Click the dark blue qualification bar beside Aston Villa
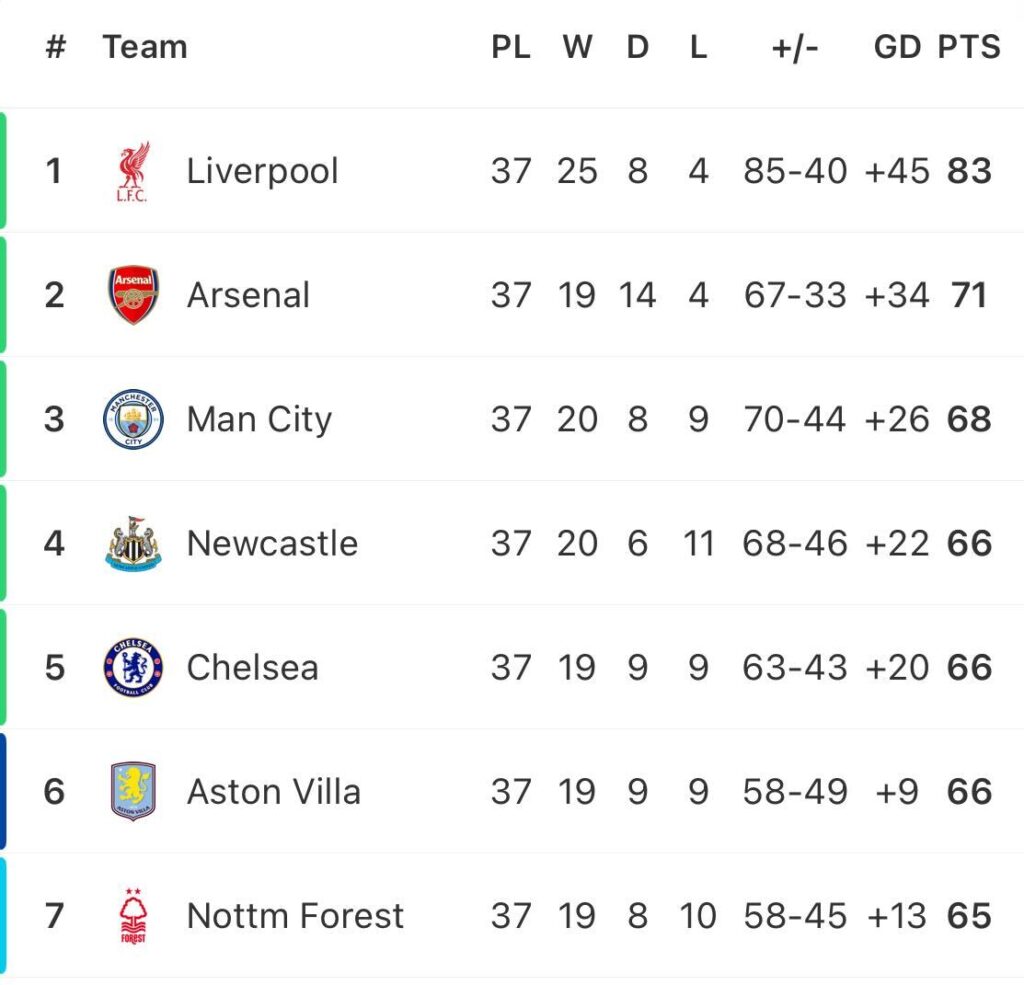This screenshot has height=985, width=1024. 3,791
